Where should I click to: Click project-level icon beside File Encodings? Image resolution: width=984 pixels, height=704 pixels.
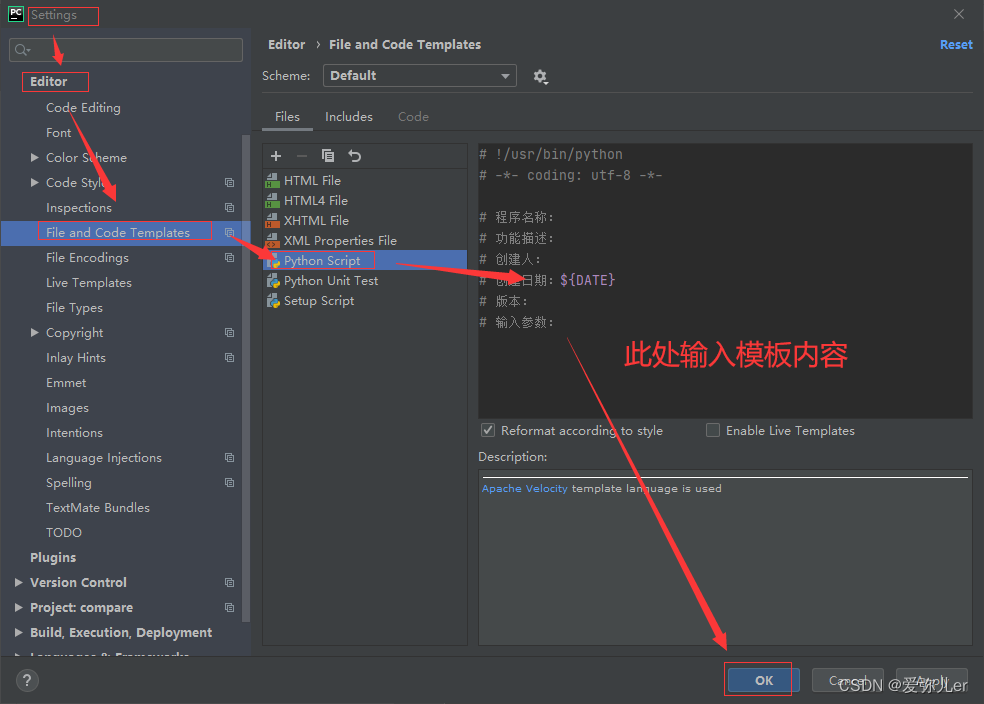pyautogui.click(x=230, y=258)
